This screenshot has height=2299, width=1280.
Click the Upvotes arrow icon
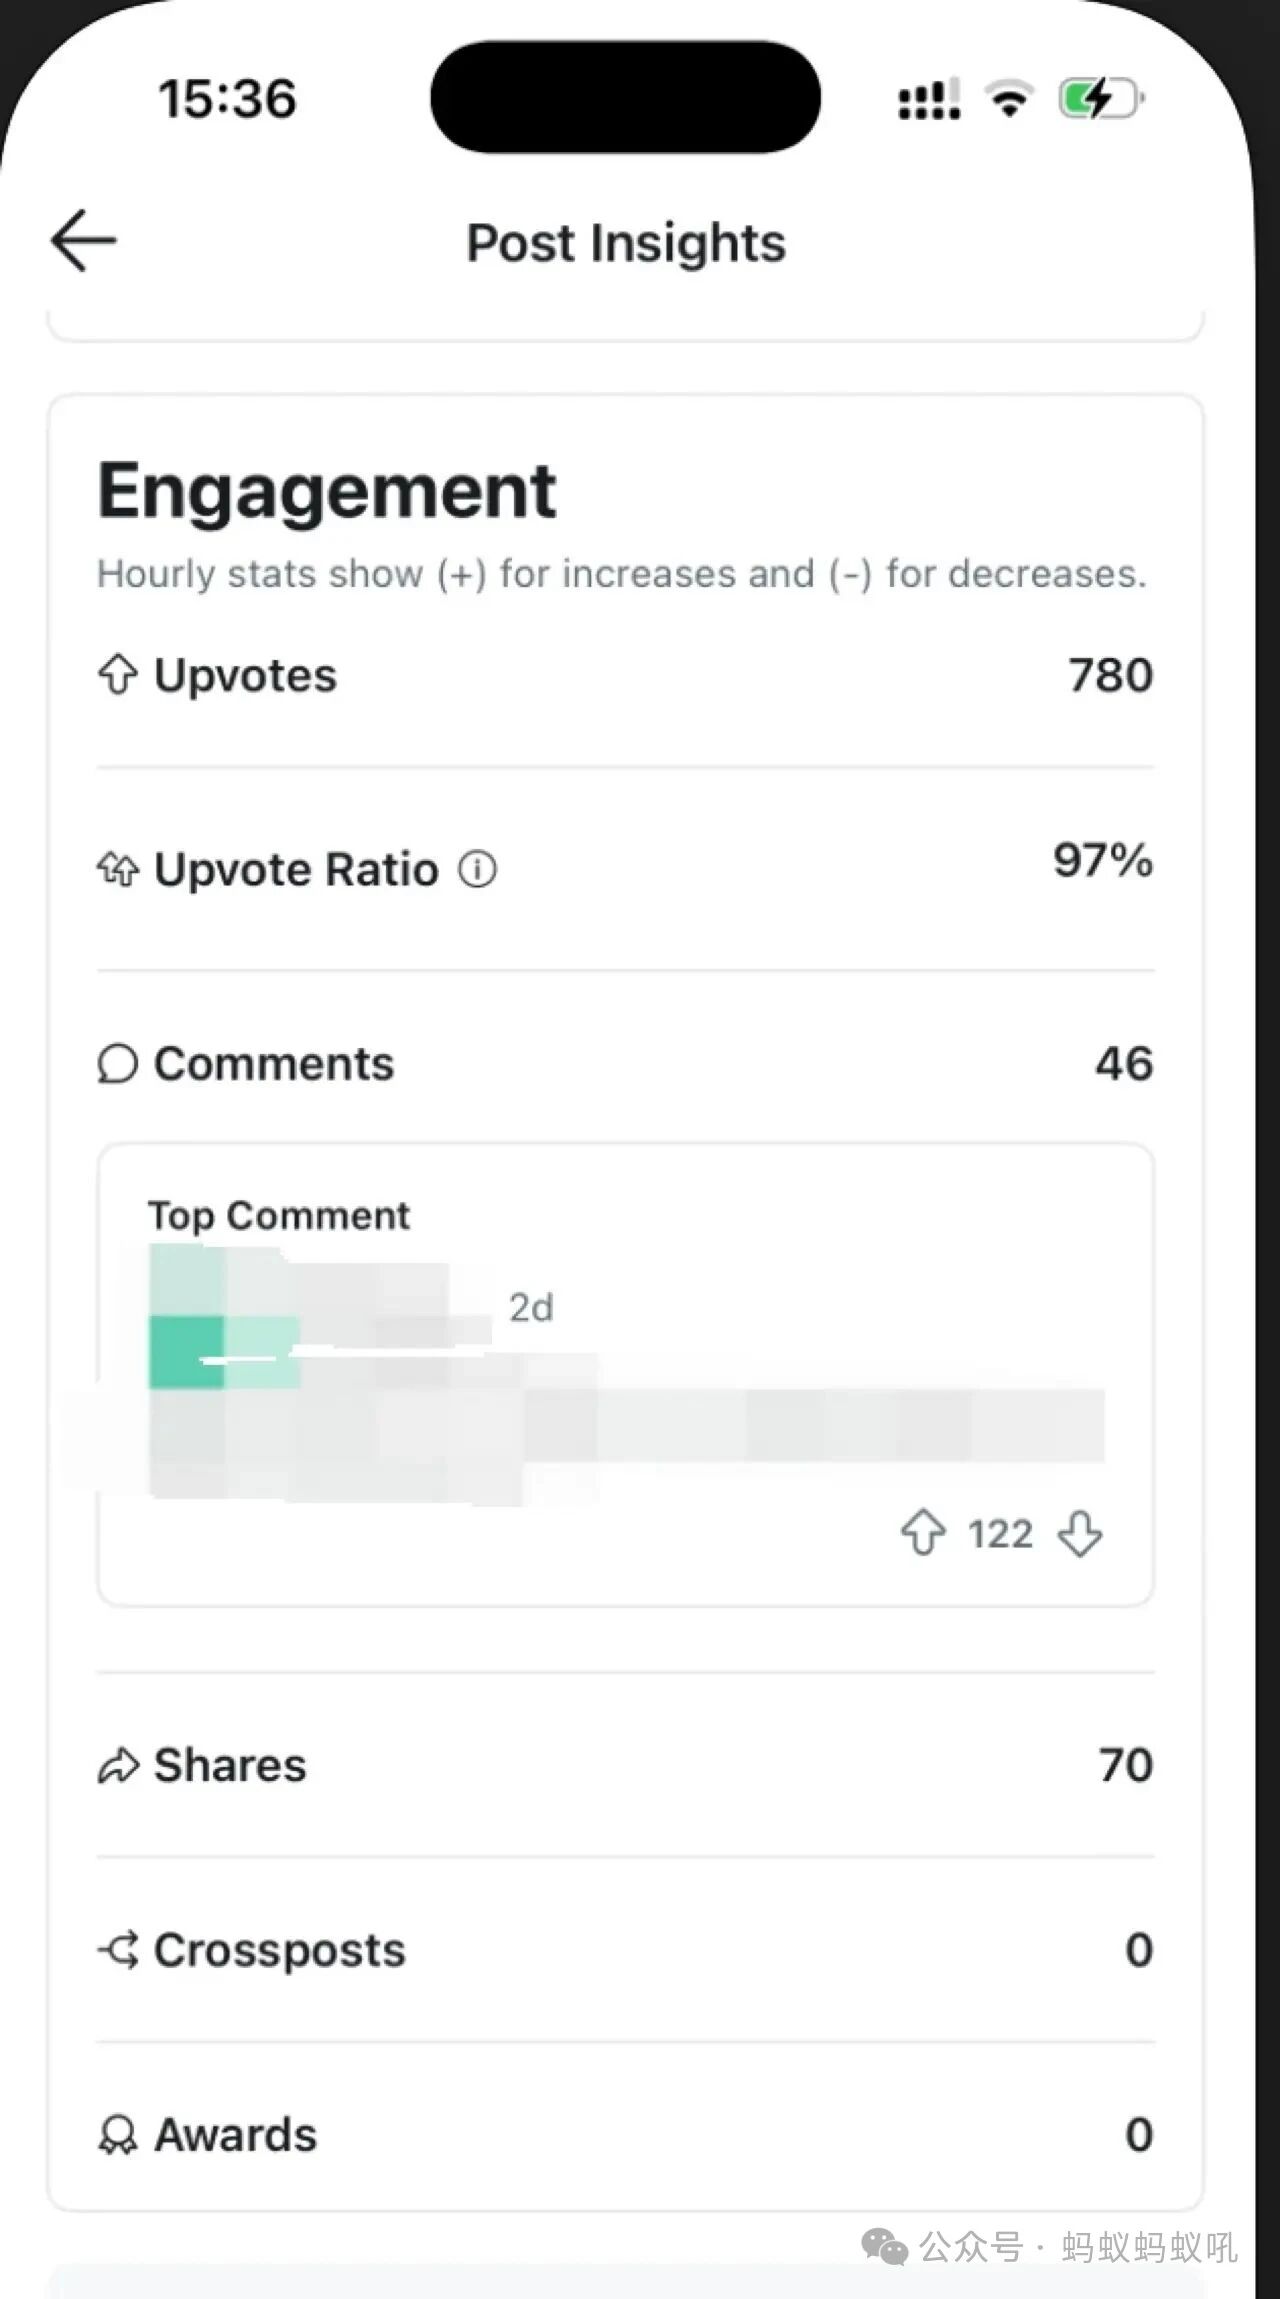click(x=118, y=675)
